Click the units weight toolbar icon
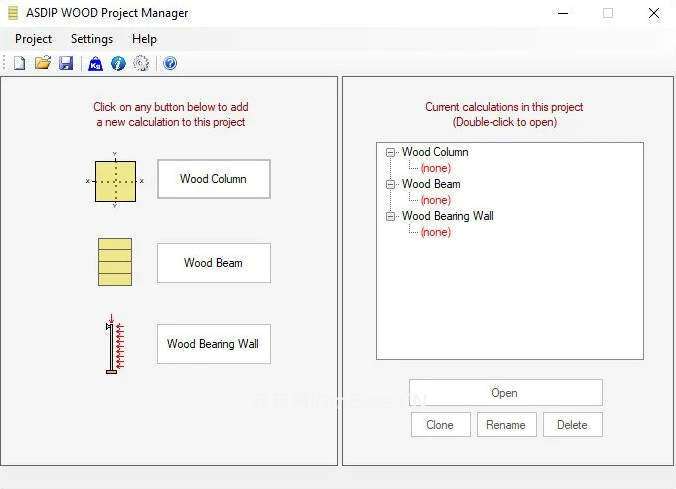The image size is (676, 489). [95, 64]
